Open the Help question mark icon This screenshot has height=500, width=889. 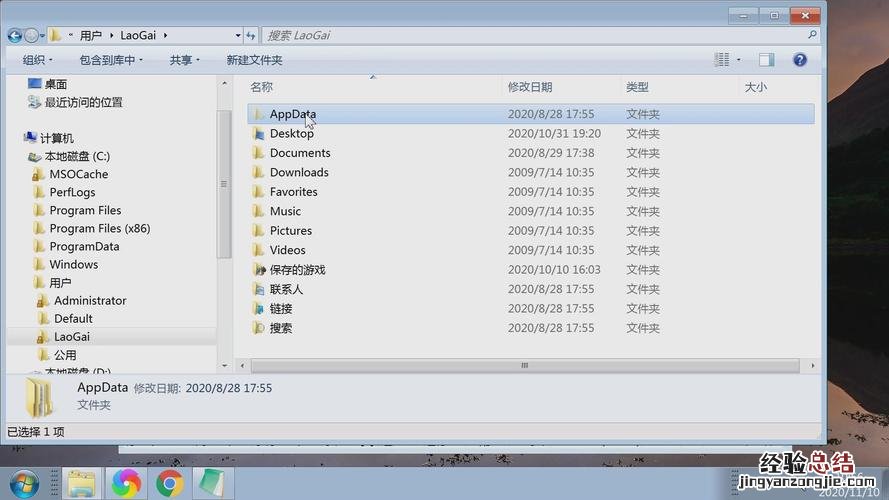(799, 60)
